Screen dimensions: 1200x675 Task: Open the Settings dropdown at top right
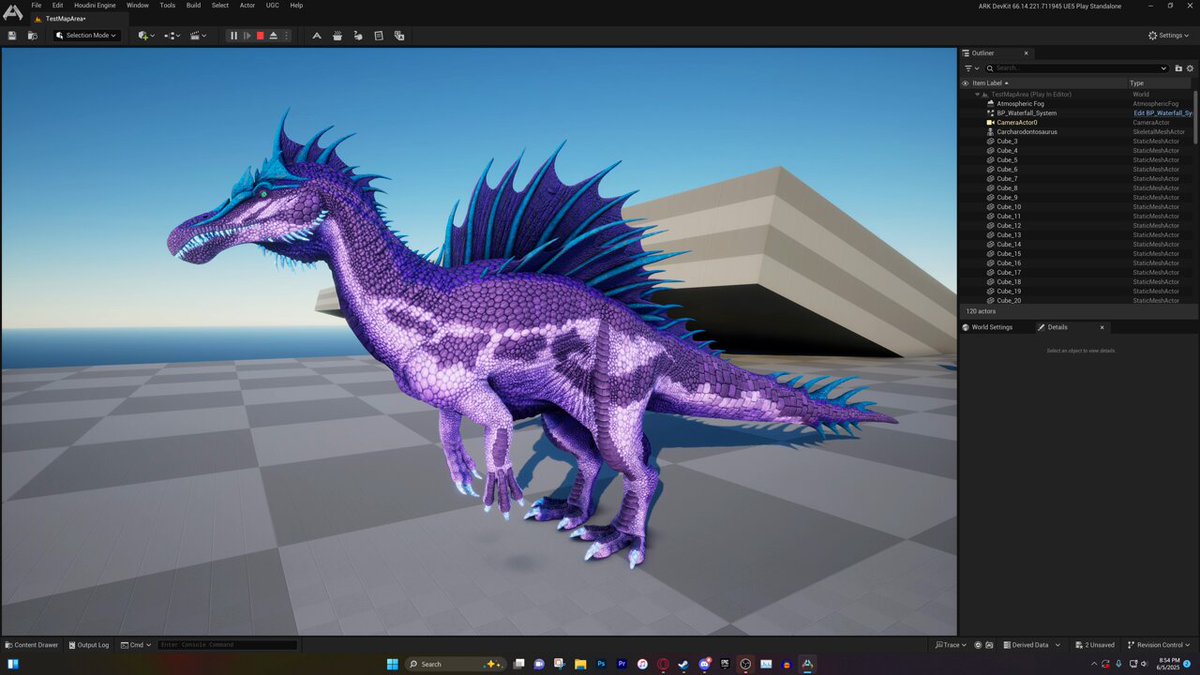[x=1170, y=35]
